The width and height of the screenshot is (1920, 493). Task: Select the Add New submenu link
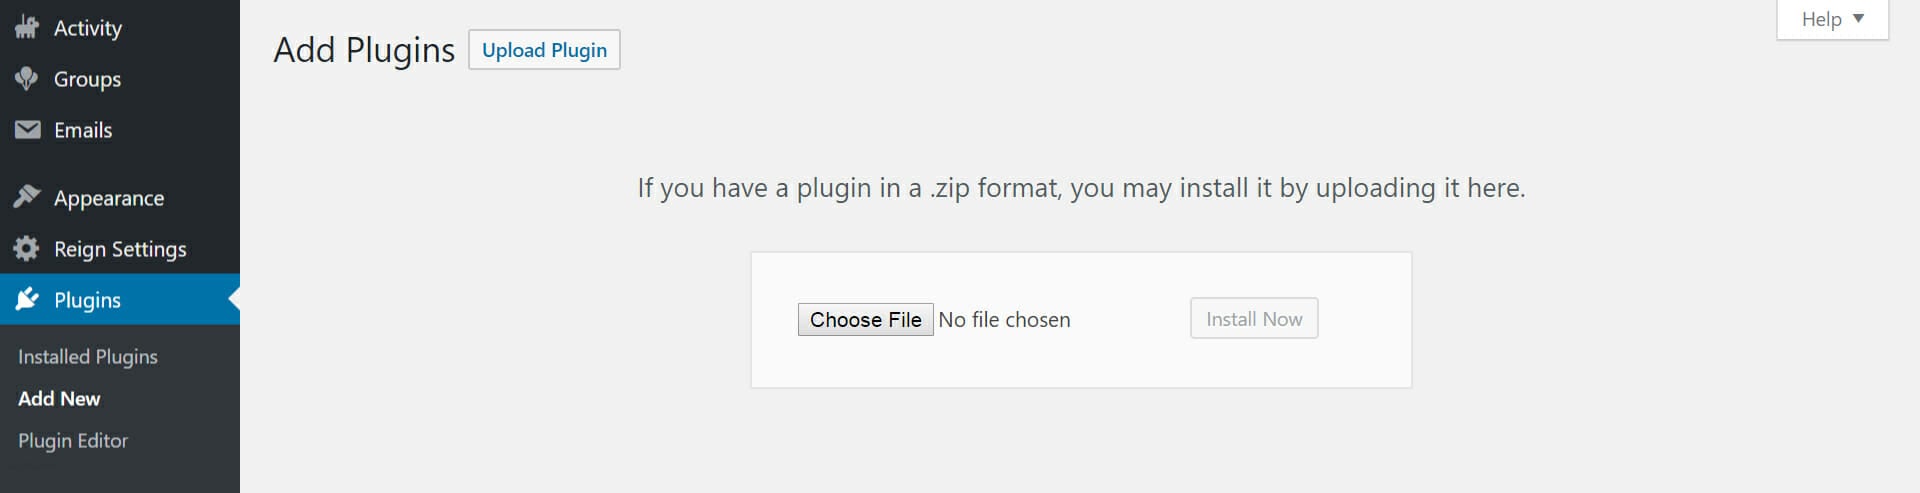tap(59, 398)
